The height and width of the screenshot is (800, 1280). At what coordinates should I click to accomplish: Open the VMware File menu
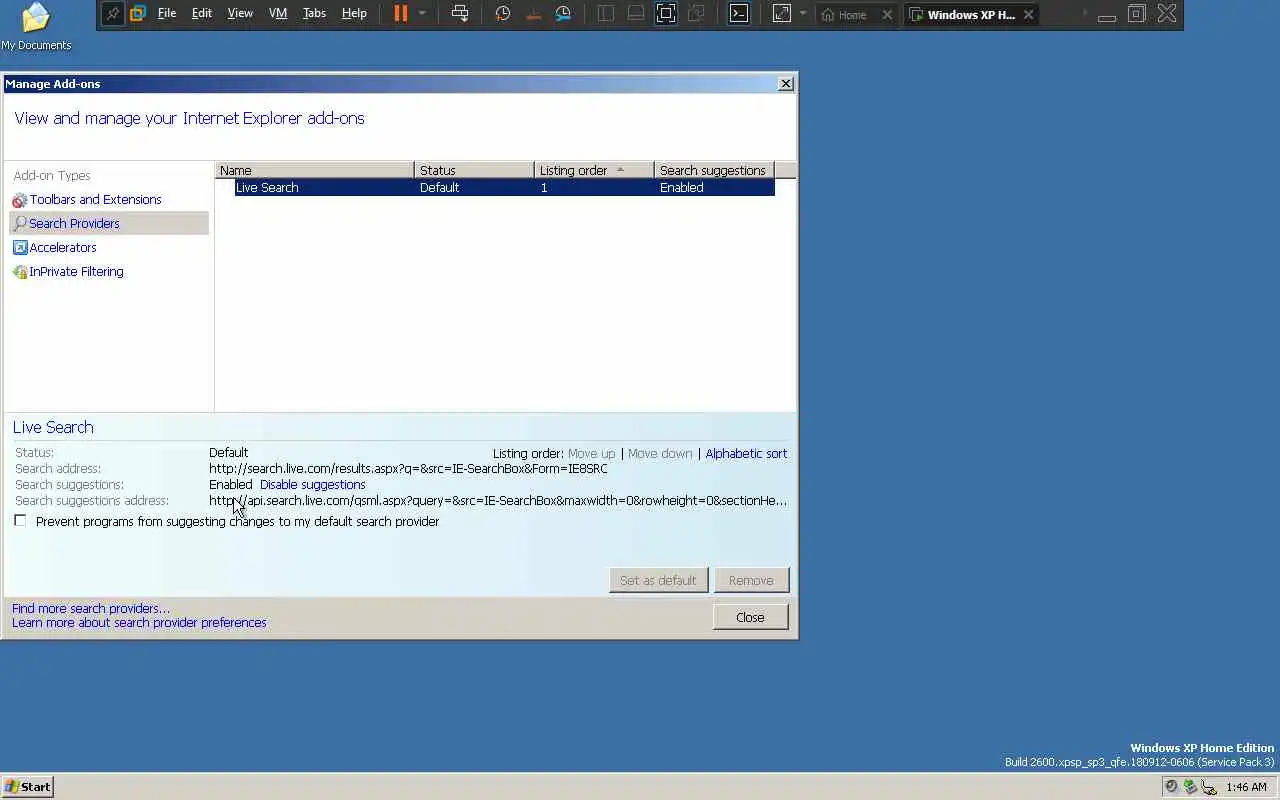167,14
